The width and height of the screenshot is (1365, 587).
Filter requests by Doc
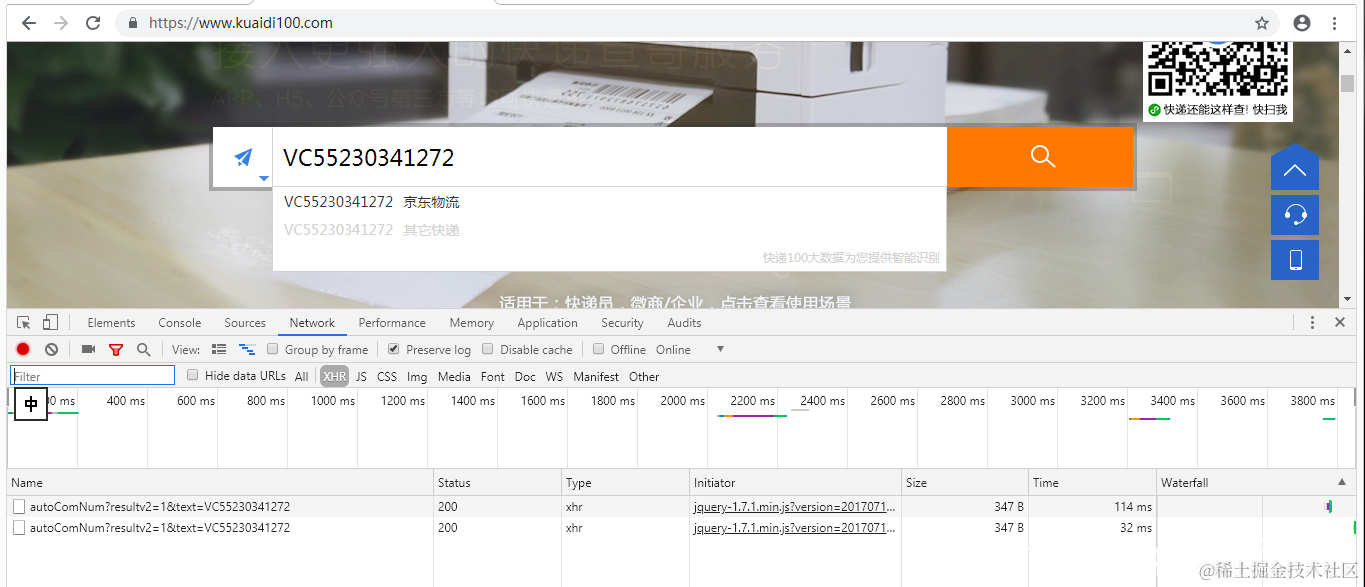tap(525, 377)
